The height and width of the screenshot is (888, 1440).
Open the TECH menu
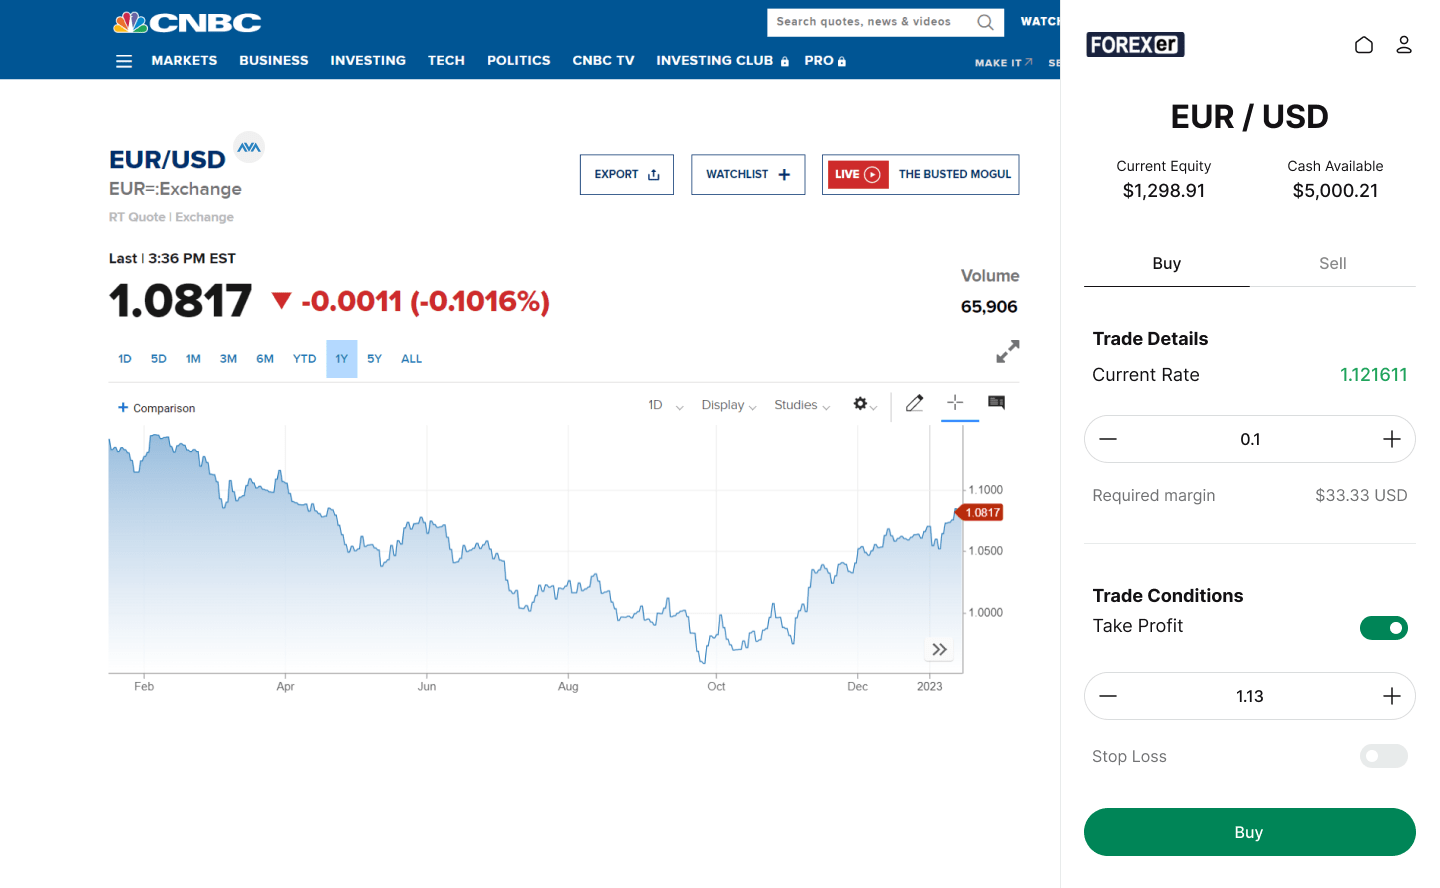tap(446, 61)
